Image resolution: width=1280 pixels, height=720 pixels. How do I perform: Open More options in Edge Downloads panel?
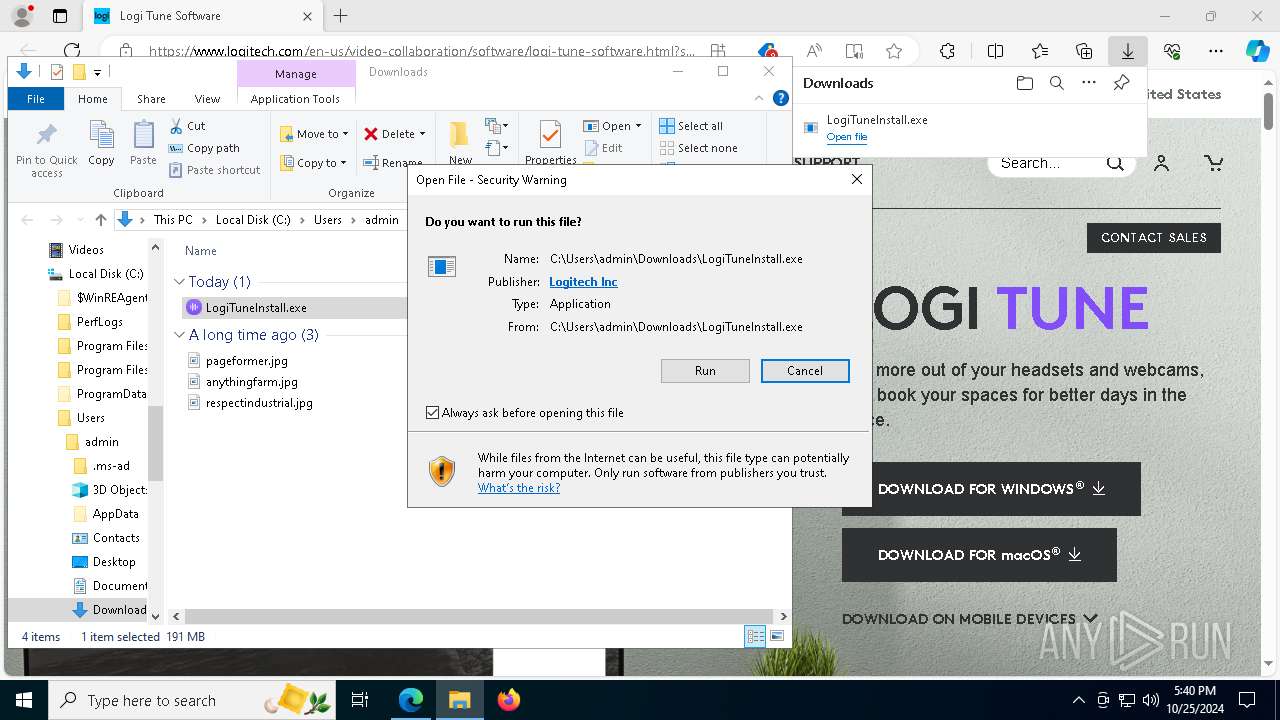tap(1089, 83)
